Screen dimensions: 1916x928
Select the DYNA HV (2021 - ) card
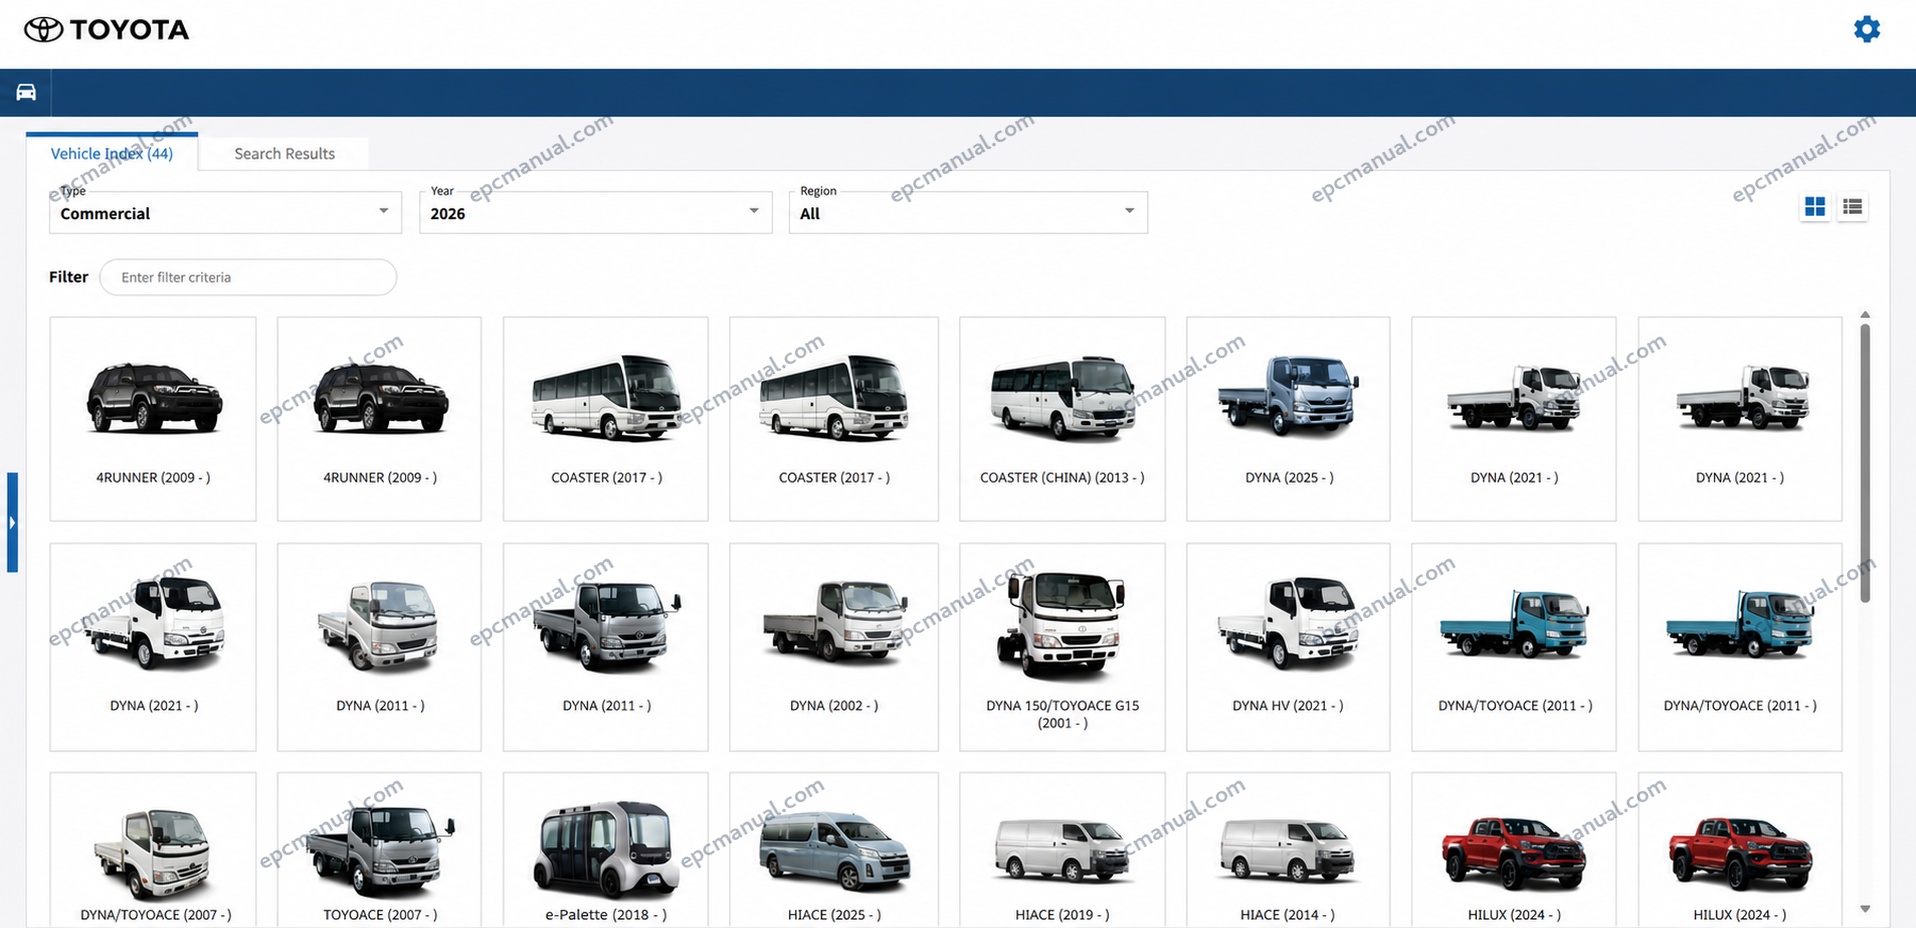pyautogui.click(x=1288, y=647)
